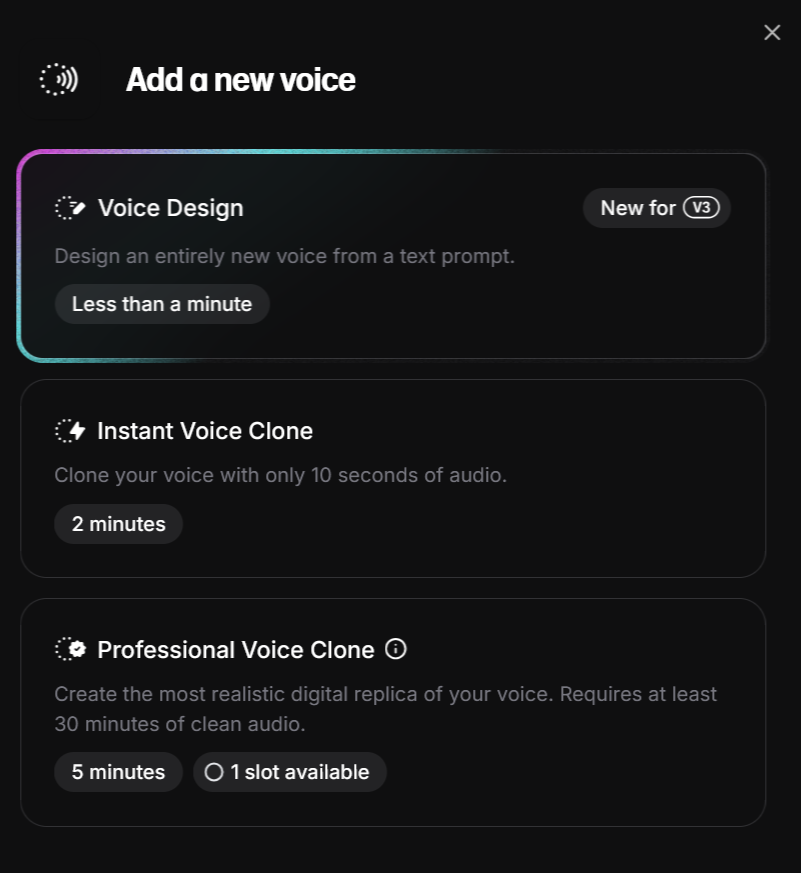Click the text prompt description in Voice Design
The width and height of the screenshot is (801, 873).
pyautogui.click(x=284, y=256)
